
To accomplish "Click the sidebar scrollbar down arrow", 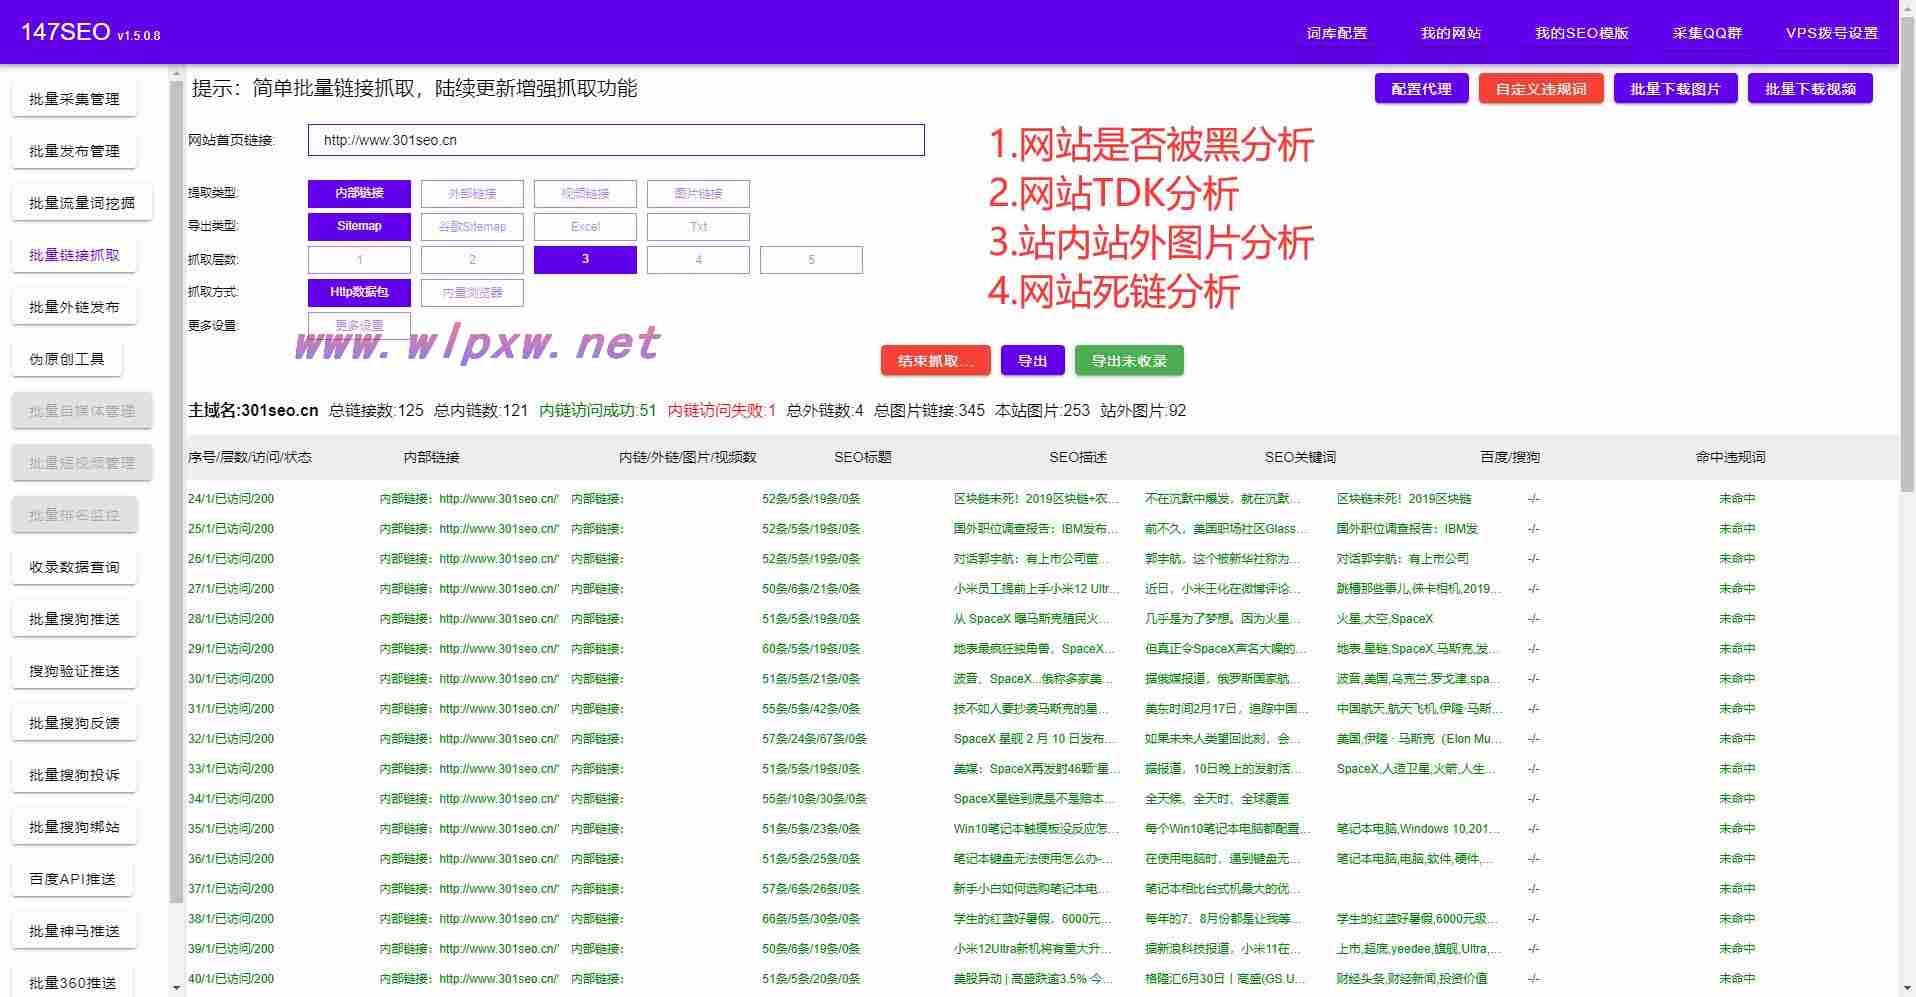I will point(176,988).
